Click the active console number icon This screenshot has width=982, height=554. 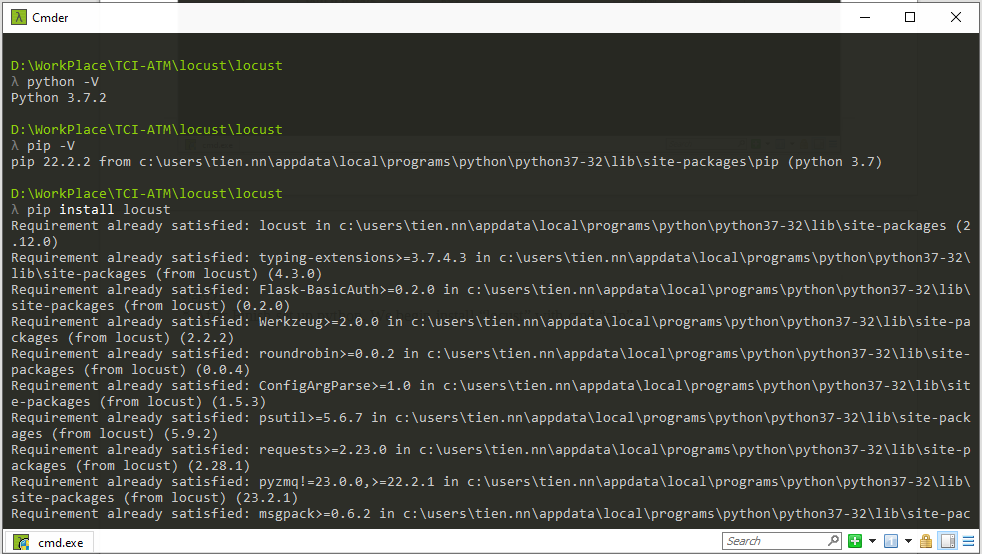pyautogui.click(x=890, y=542)
